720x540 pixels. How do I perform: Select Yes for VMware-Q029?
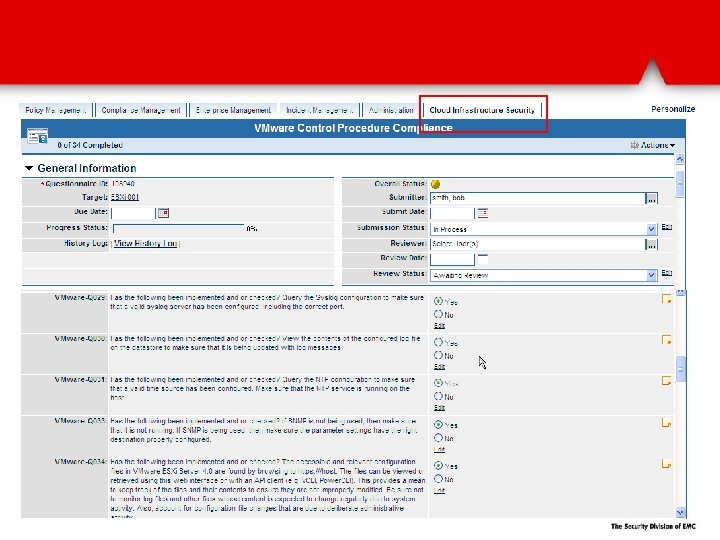[439, 301]
